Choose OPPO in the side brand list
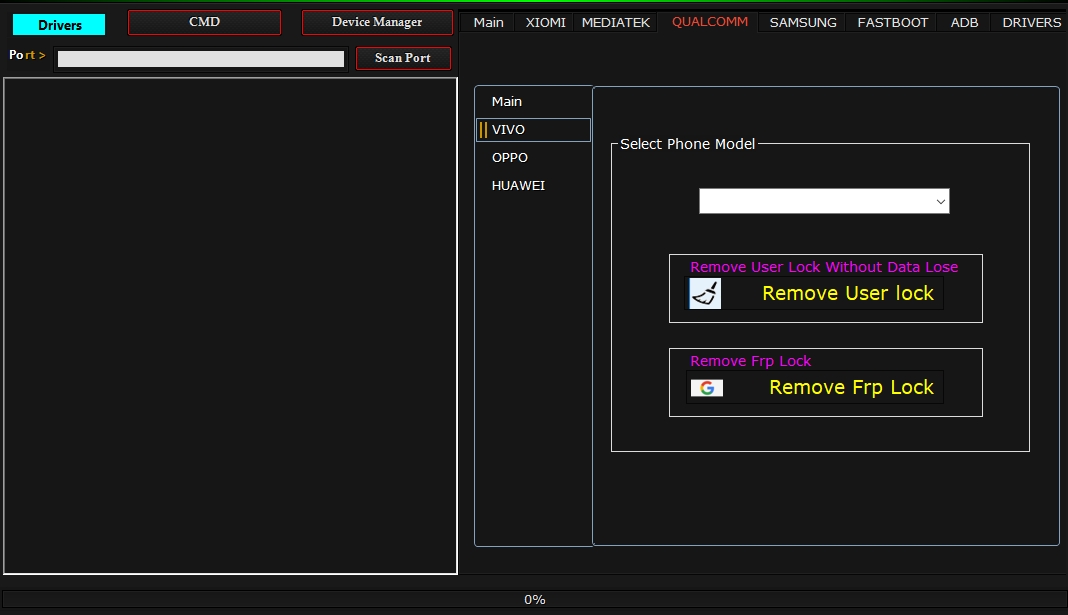This screenshot has height=615, width=1068. 533,157
